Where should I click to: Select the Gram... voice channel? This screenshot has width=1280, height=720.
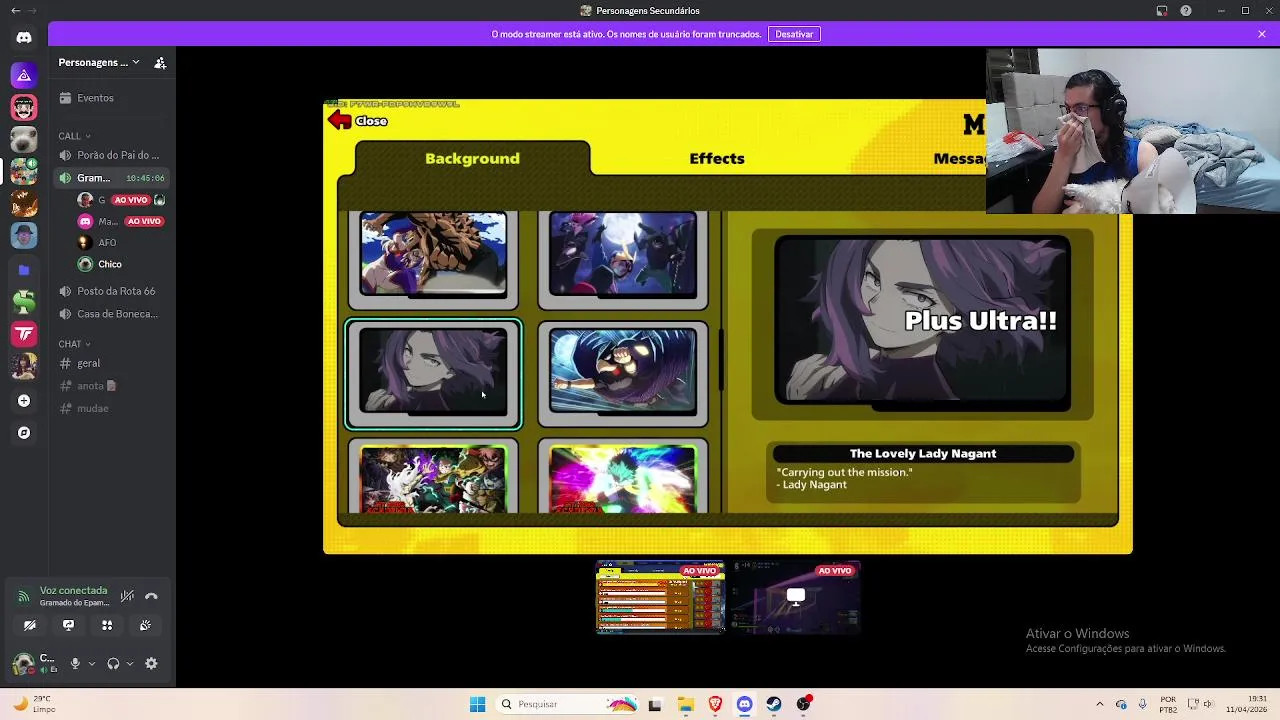tap(111, 178)
